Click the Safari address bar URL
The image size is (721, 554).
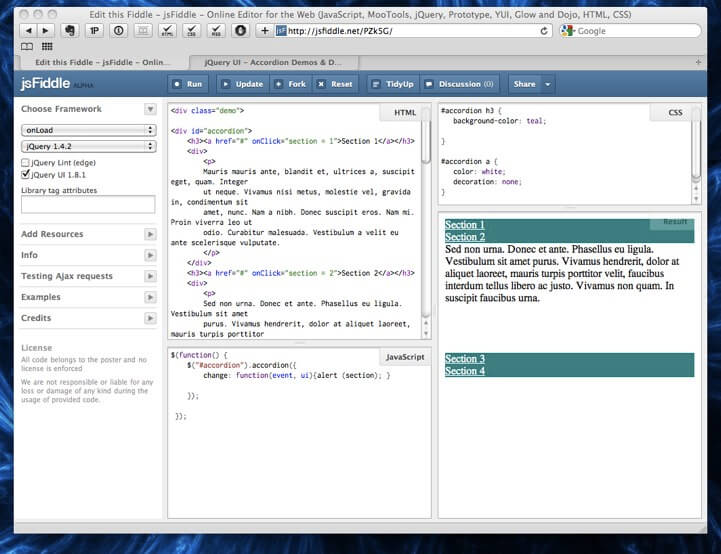click(x=340, y=31)
